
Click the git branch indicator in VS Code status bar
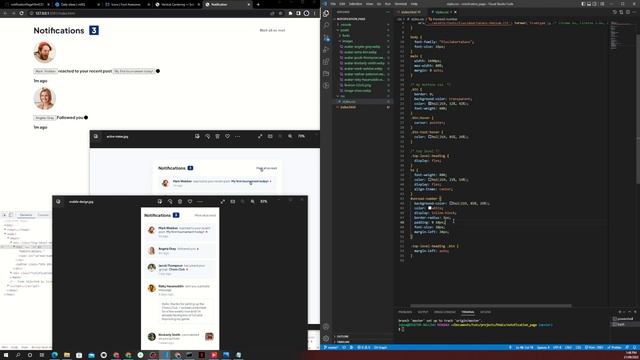click(x=331, y=347)
